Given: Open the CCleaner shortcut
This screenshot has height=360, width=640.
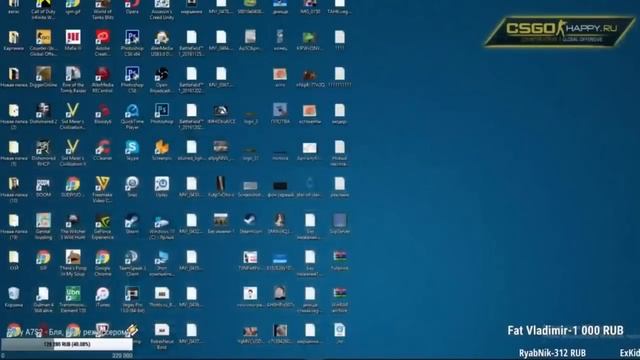Looking at the screenshot, I should 102,150.
